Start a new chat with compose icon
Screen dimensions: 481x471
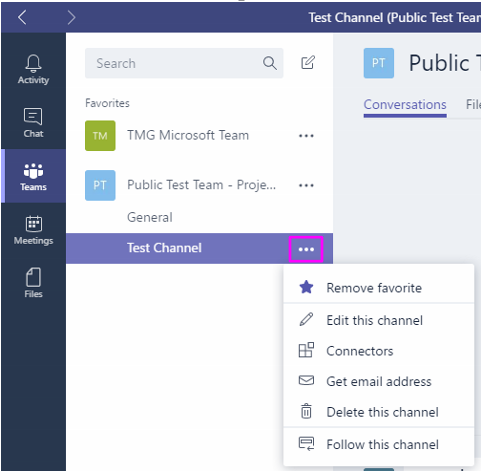308,62
